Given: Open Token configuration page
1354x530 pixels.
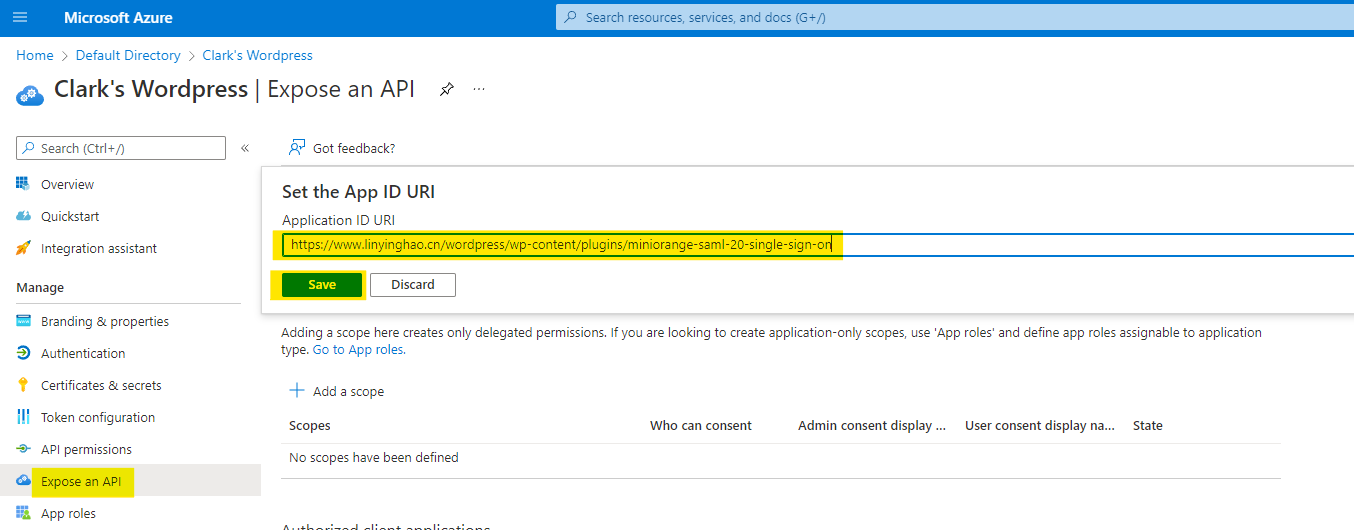Looking at the screenshot, I should tap(97, 417).
